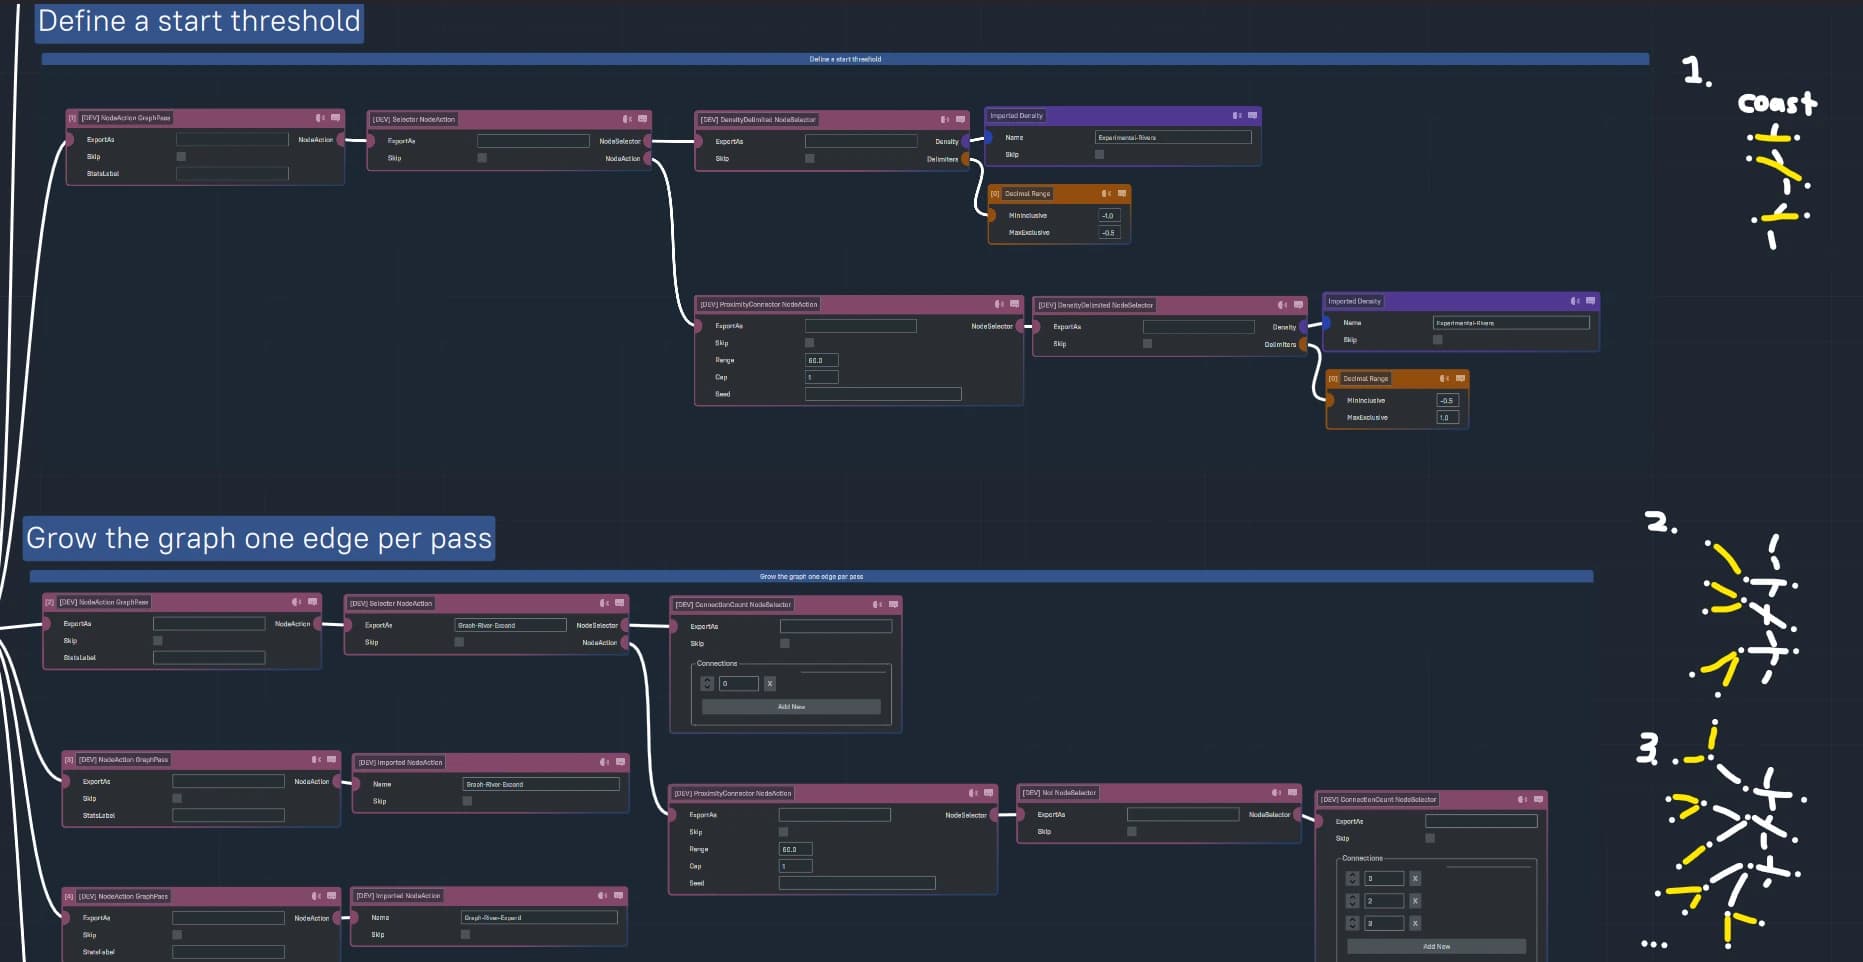
Task: Toggle Skip checkbox on [1] NodeAction GraphPass node
Action: tap(181, 156)
